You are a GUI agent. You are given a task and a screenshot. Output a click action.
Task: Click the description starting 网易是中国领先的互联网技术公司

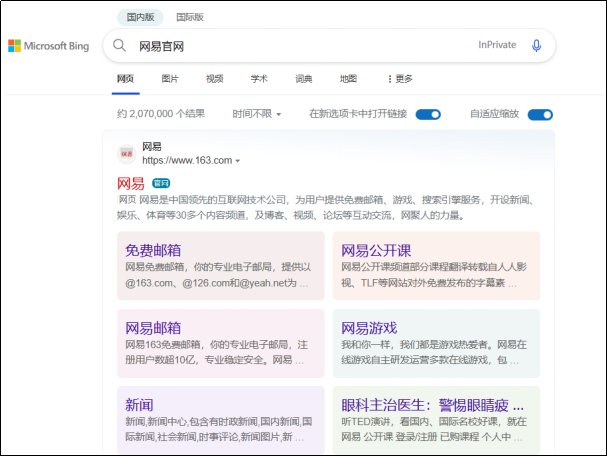click(326, 207)
